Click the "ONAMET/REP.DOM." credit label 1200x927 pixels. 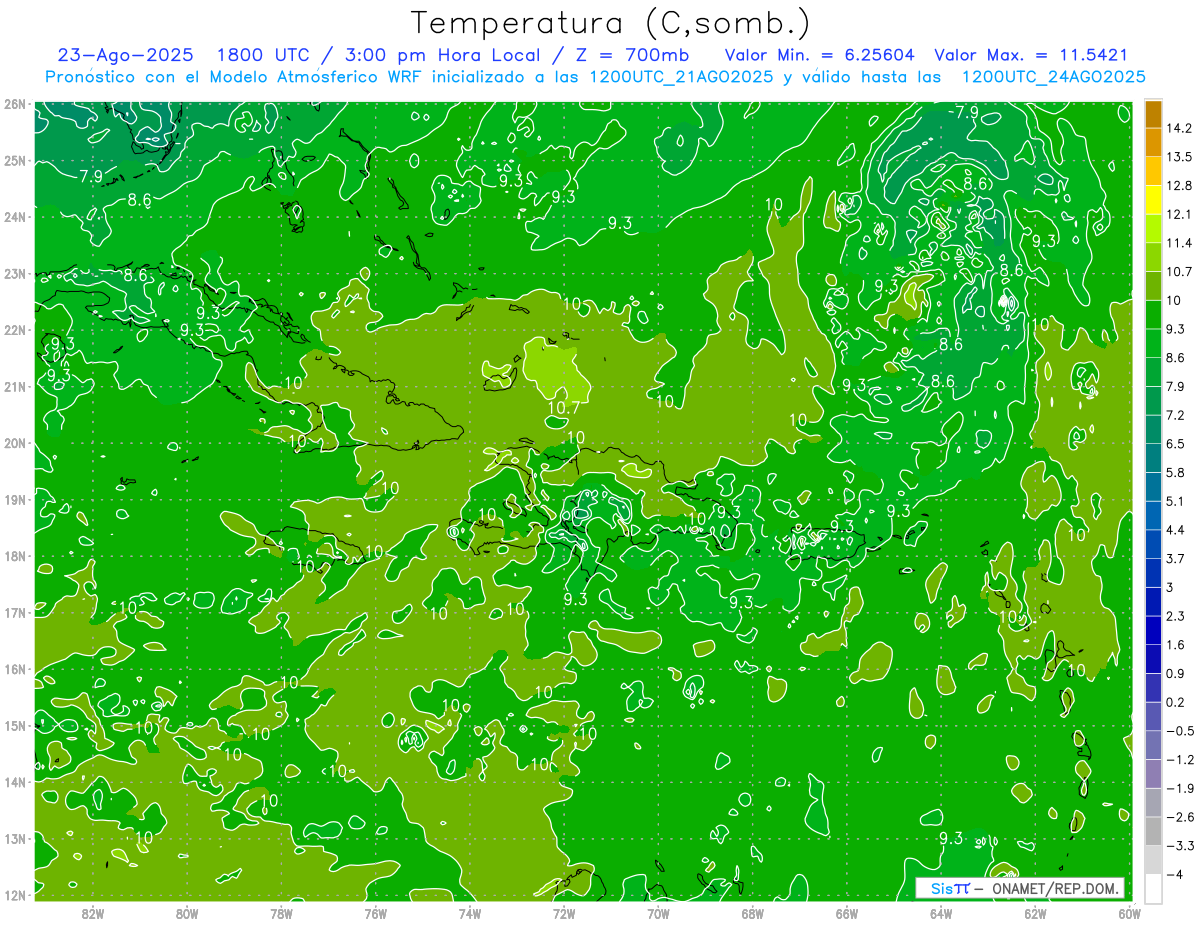coord(1055,888)
